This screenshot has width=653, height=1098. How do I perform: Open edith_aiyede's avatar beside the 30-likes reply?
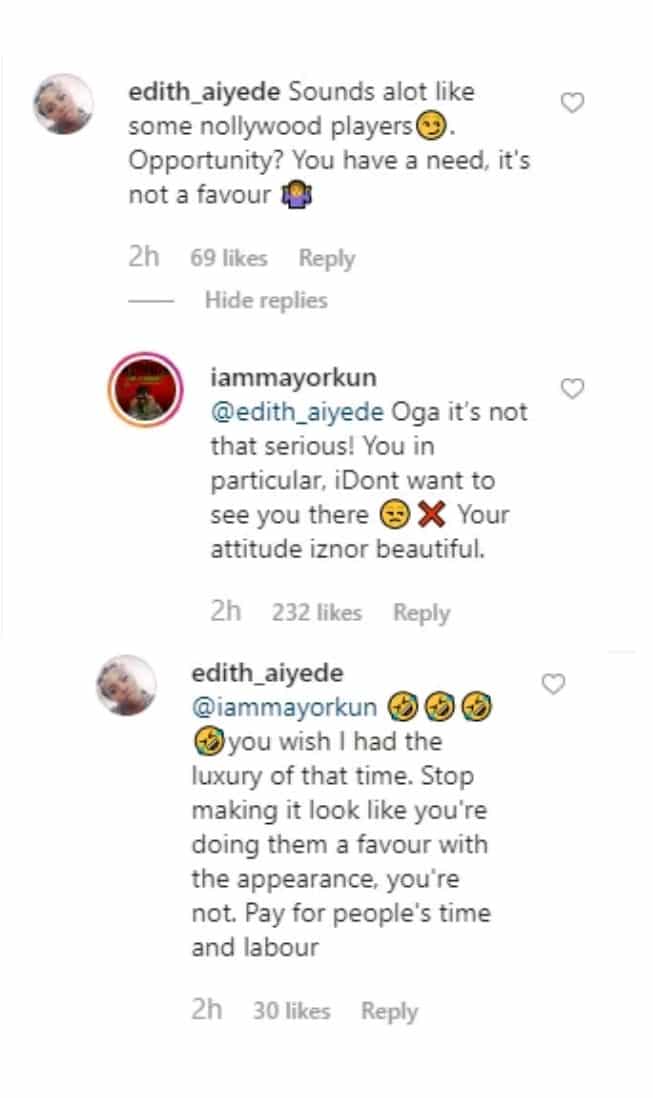pyautogui.click(x=126, y=687)
